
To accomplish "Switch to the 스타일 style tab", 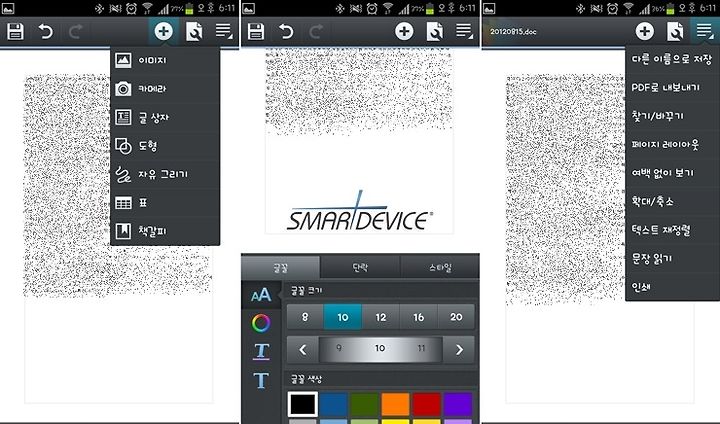I will pyautogui.click(x=440, y=267).
